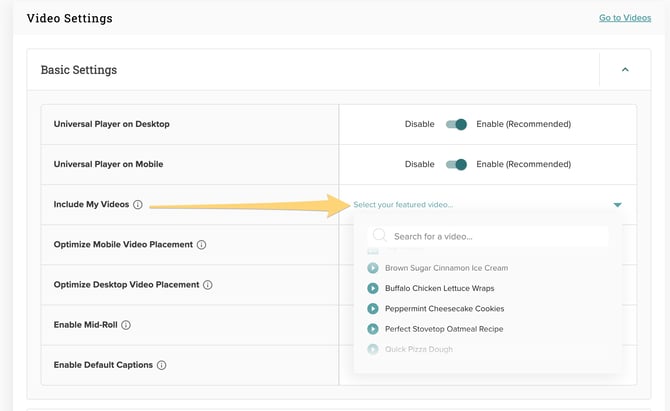
Task: Toggle Universal Player on Desktop switch
Action: (x=456, y=125)
